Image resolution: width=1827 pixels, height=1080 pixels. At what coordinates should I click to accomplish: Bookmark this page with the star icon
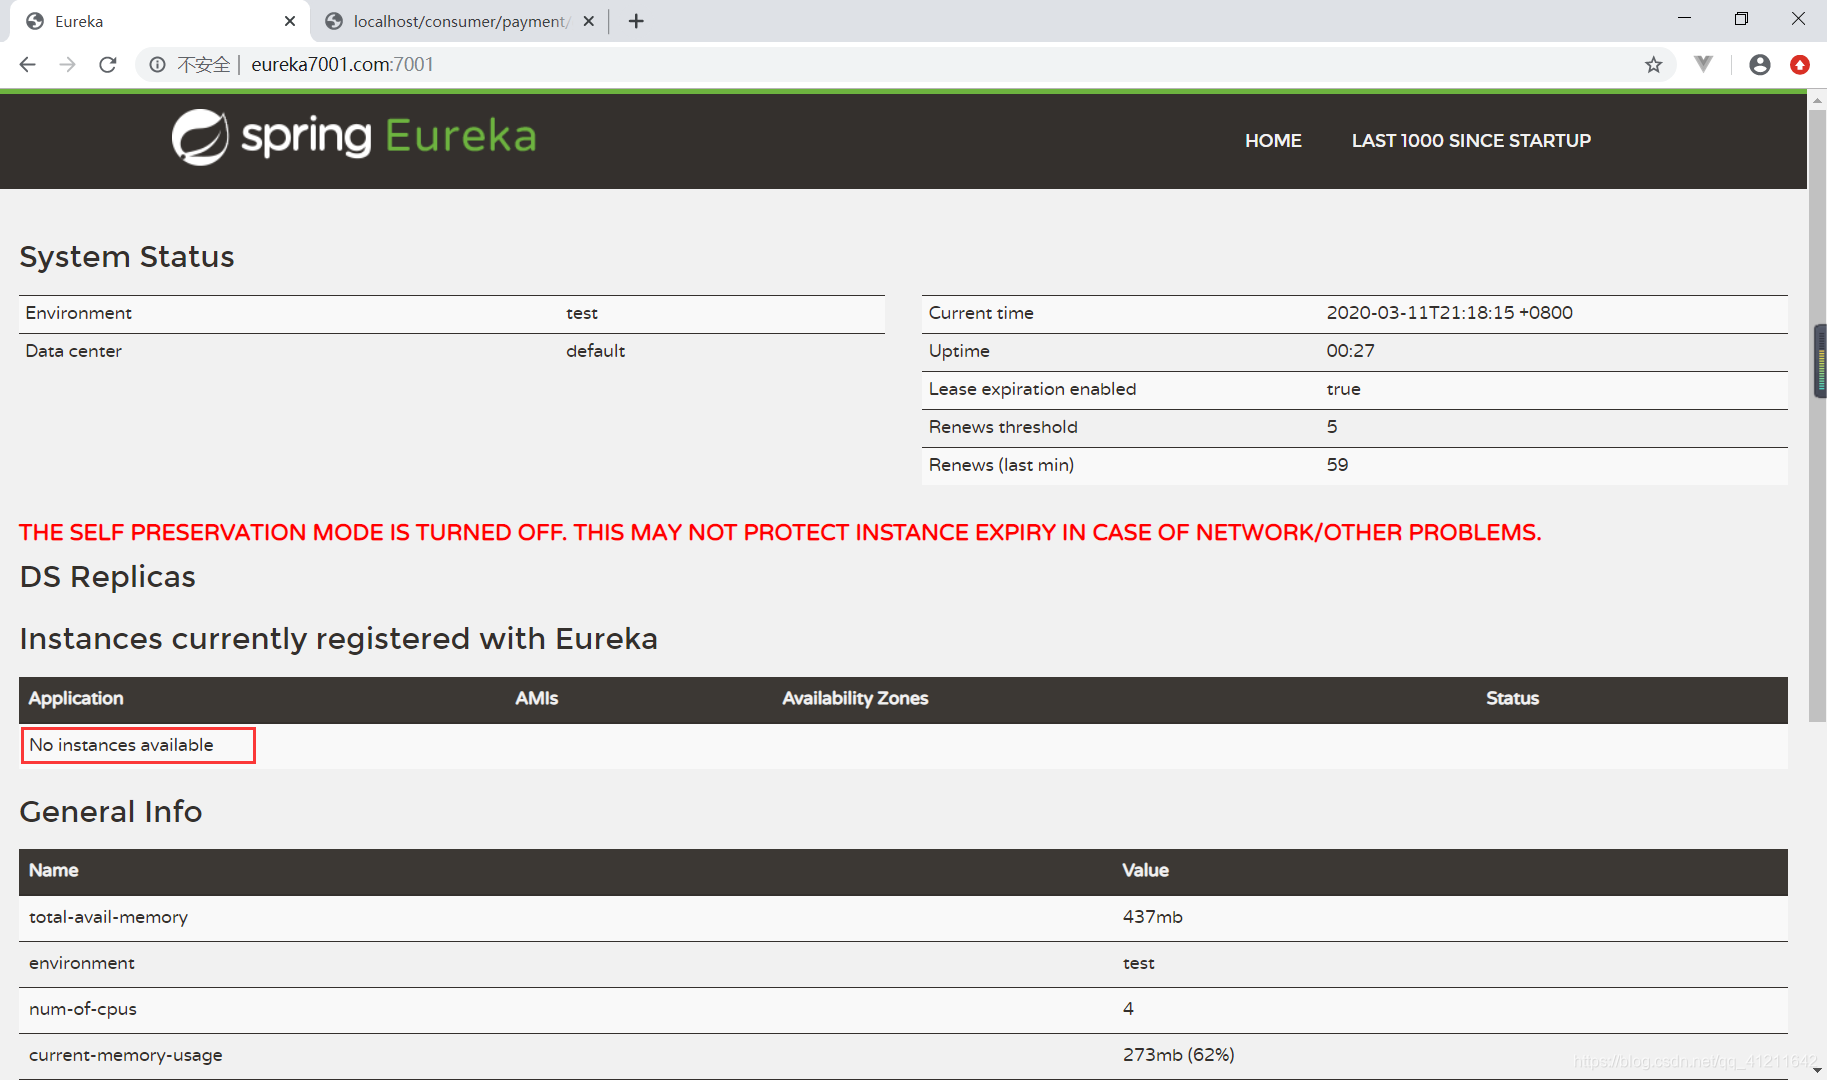point(1653,65)
